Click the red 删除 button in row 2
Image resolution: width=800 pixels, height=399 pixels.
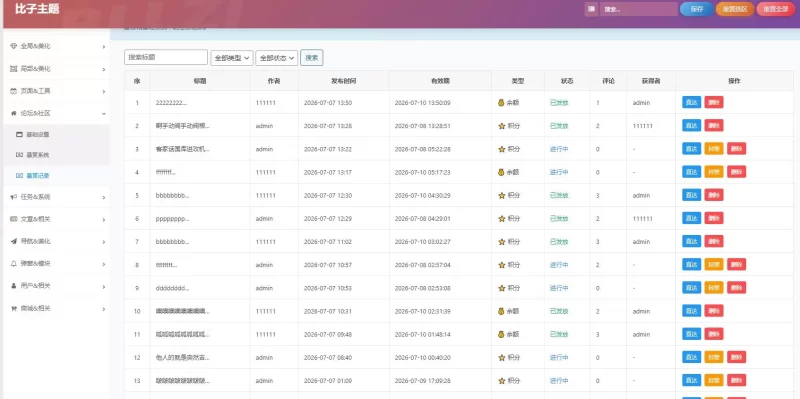point(714,126)
